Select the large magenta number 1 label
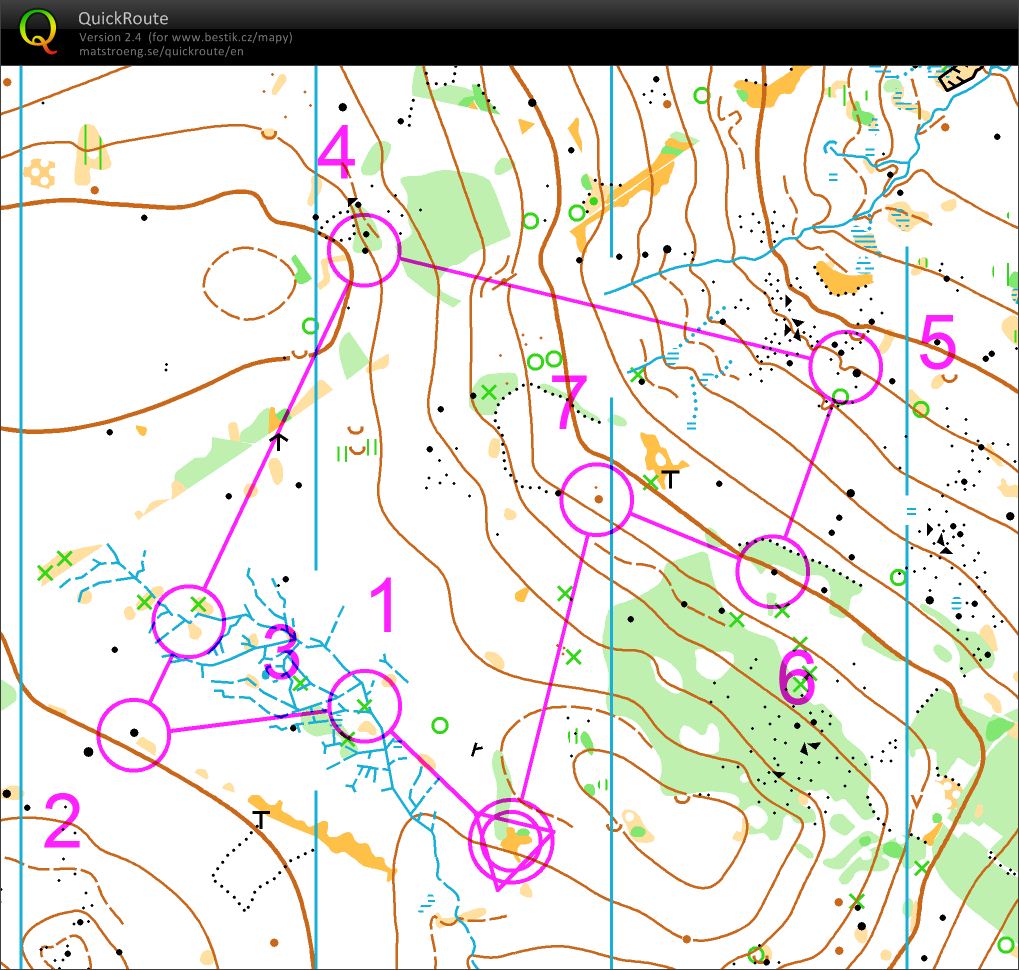The width and height of the screenshot is (1019, 970). pos(384,606)
